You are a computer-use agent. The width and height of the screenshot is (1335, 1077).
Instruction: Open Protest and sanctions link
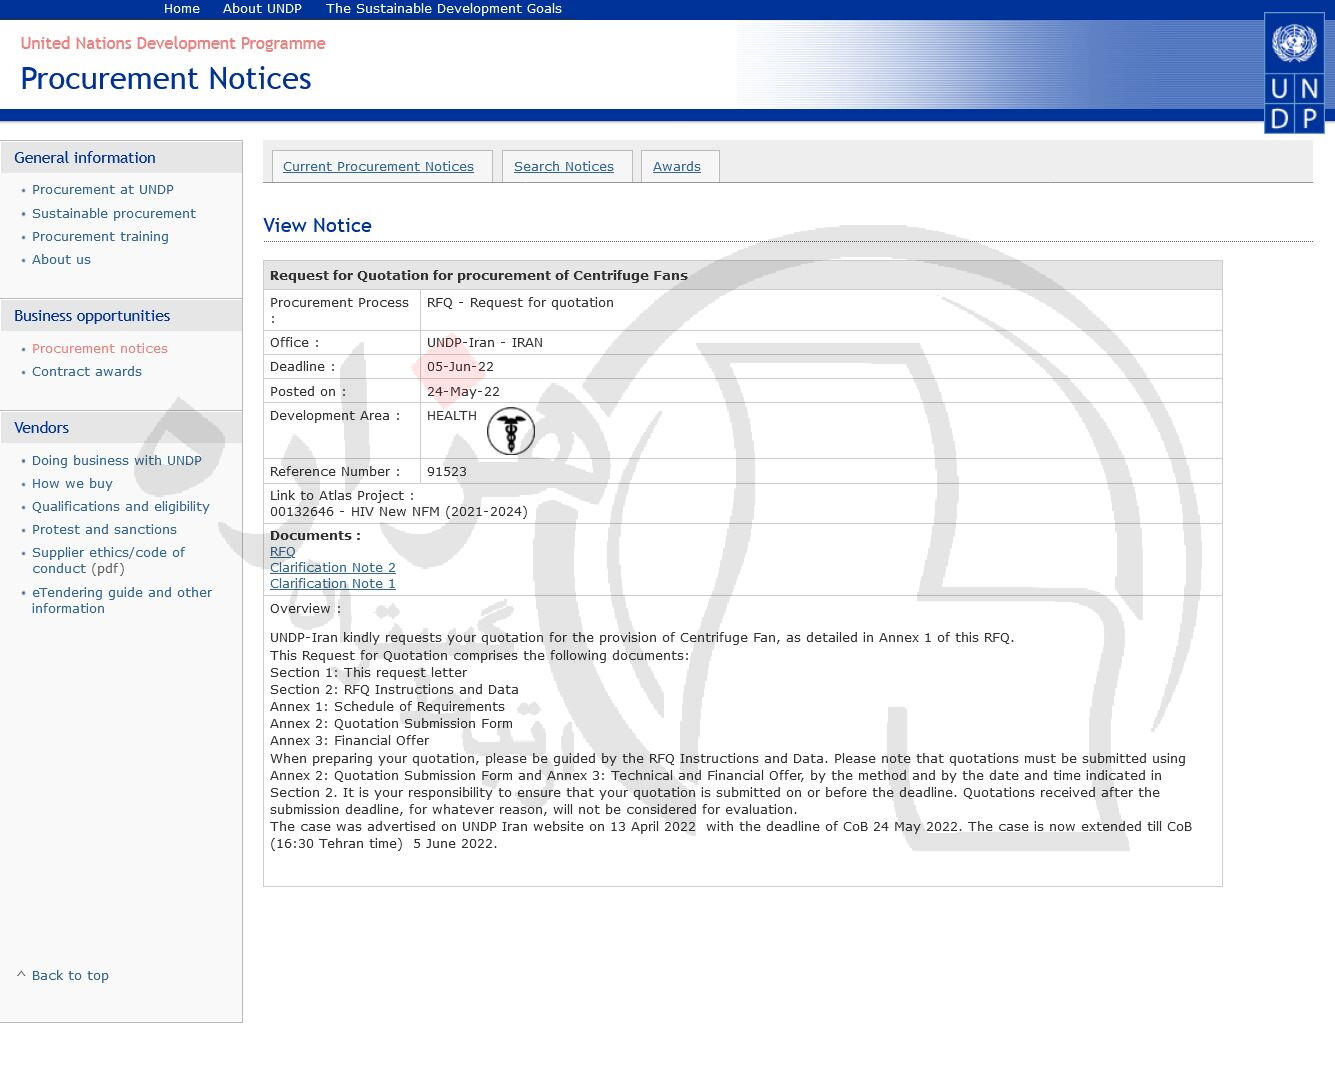[104, 529]
